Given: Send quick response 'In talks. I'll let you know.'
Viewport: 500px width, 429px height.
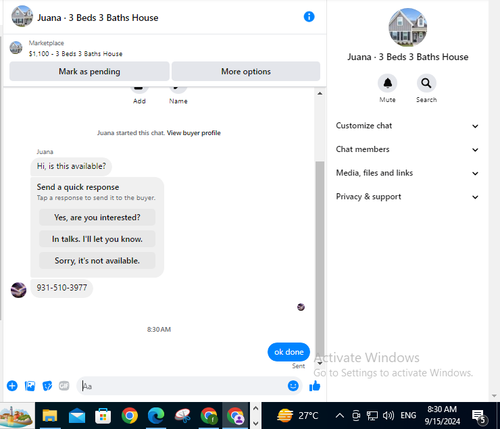Looking at the screenshot, I should click(97, 239).
